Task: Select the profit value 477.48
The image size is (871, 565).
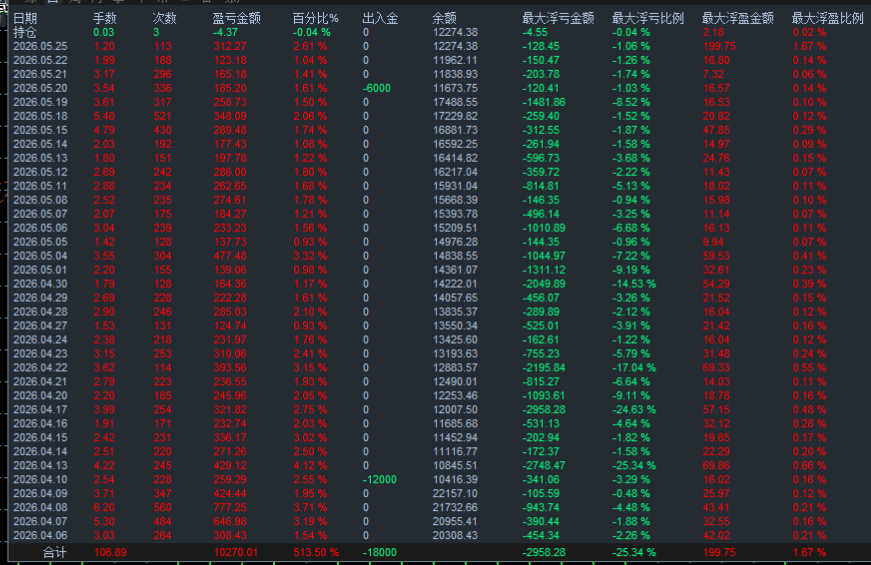Action: 230,256
